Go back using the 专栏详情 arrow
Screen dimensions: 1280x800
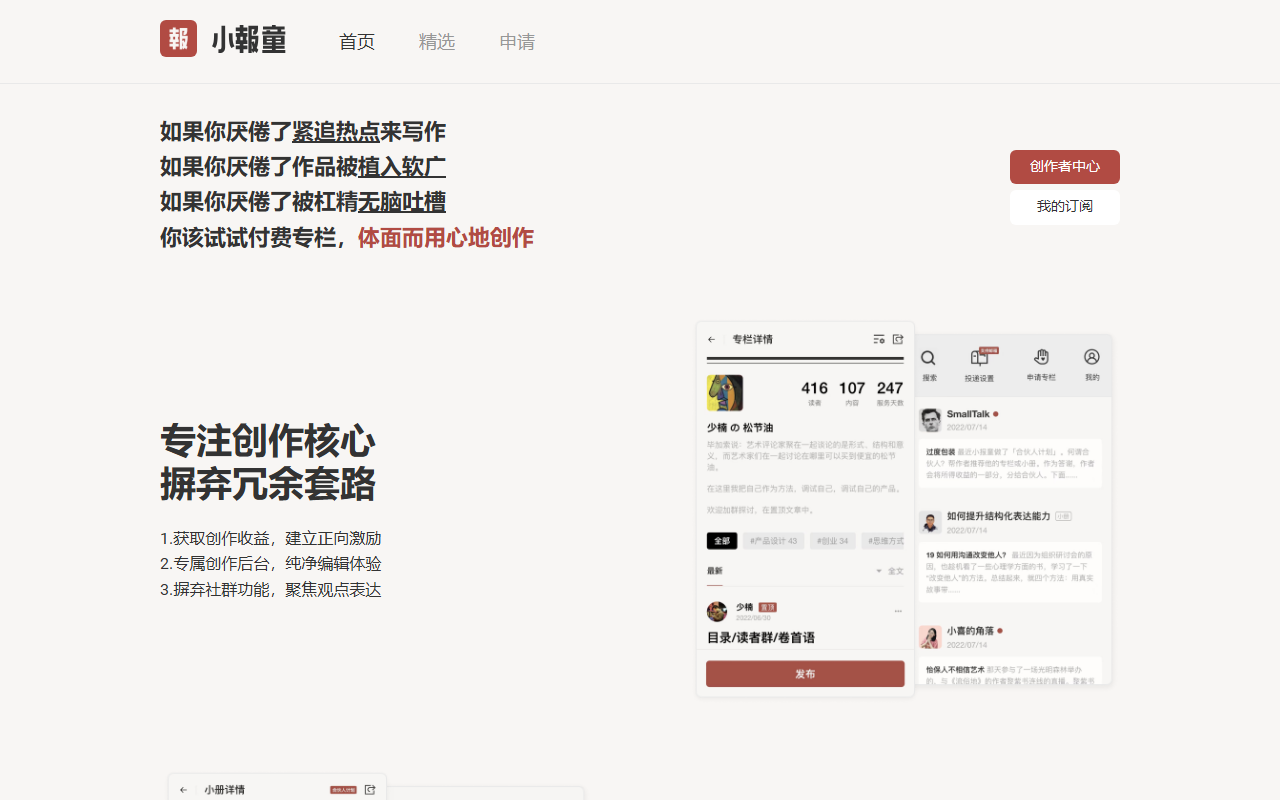click(712, 339)
